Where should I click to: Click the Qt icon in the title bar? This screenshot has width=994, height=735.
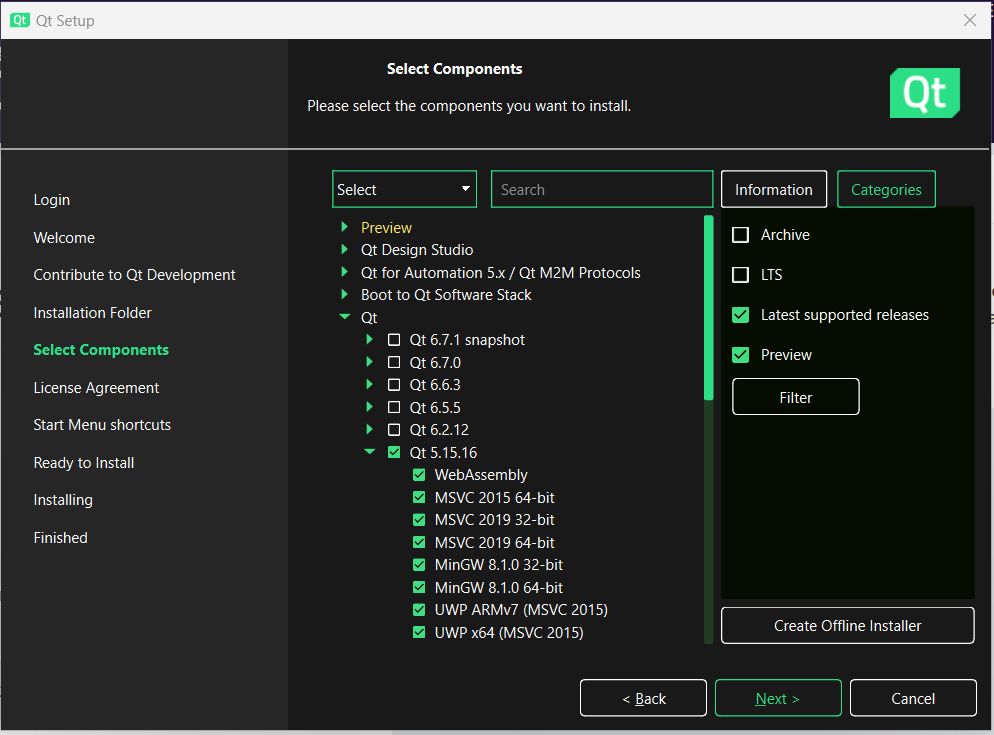click(21, 20)
